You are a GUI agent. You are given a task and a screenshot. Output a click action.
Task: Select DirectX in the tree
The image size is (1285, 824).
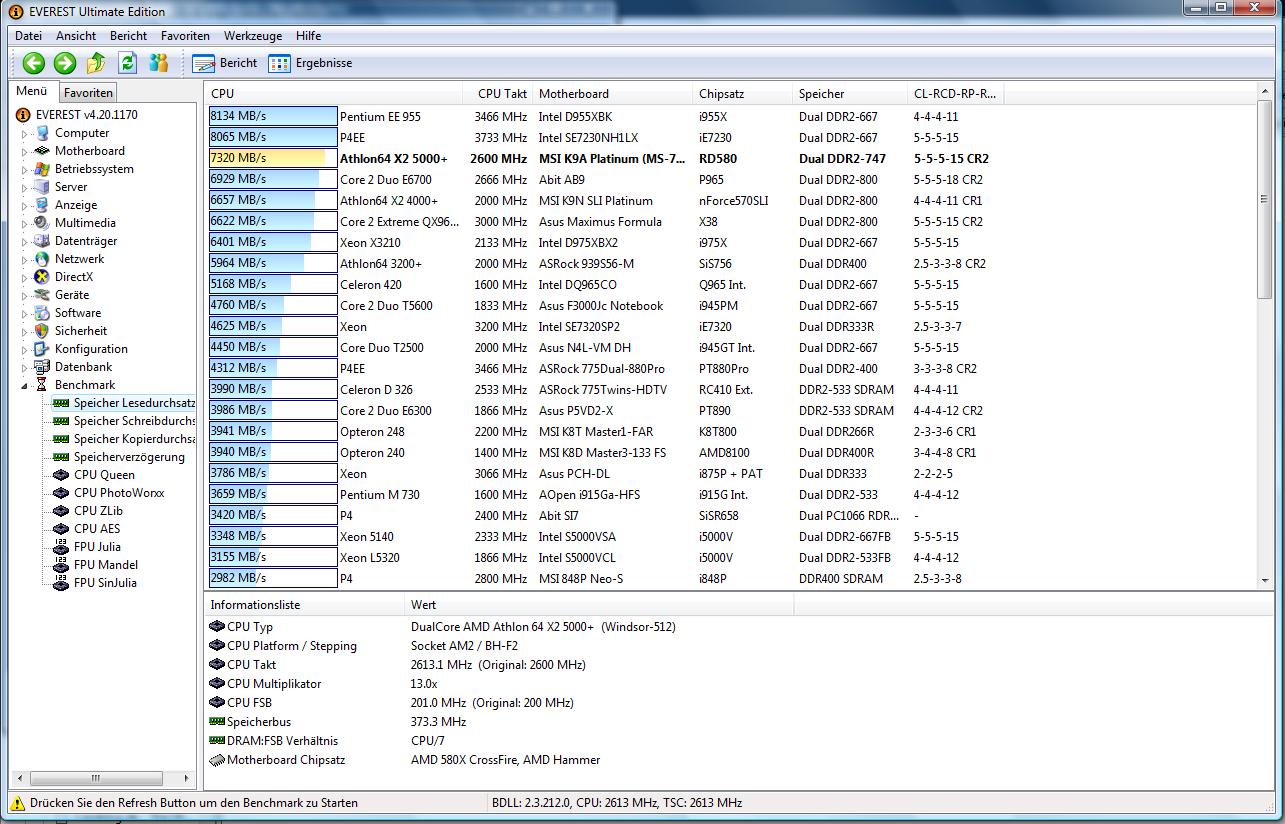click(x=74, y=277)
